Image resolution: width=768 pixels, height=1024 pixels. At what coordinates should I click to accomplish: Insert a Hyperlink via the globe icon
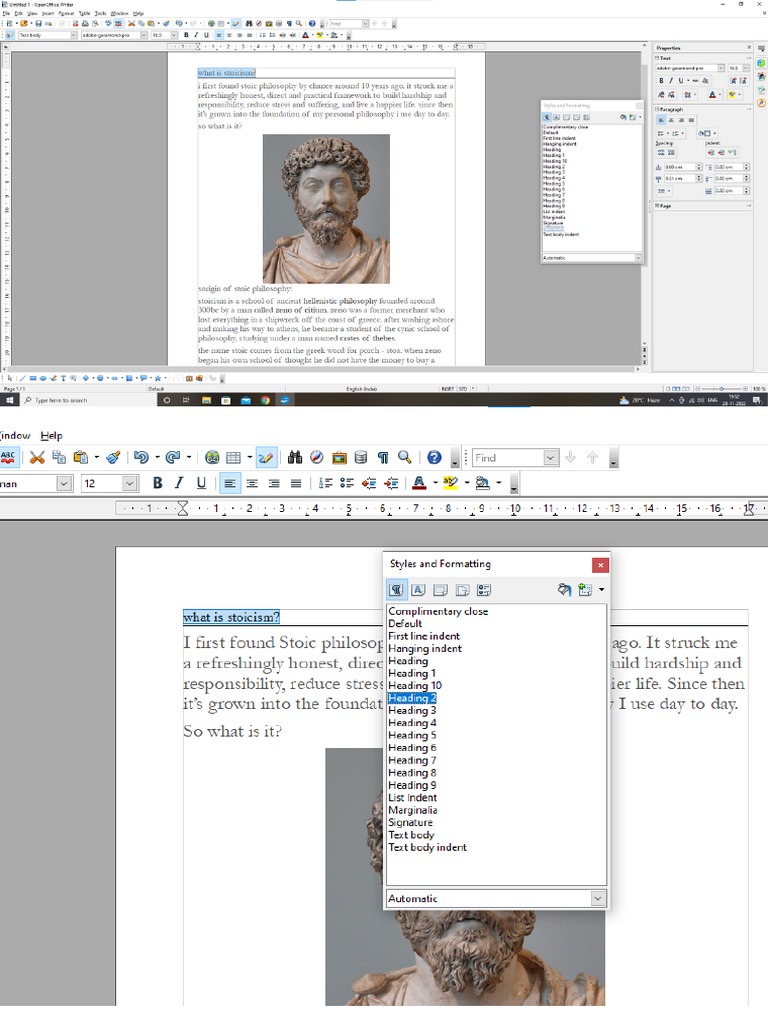pyautogui.click(x=212, y=458)
